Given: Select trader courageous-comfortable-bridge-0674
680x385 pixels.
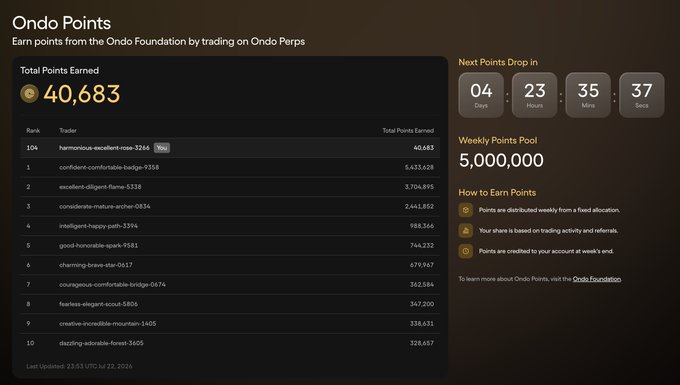Looking at the screenshot, I should click(112, 284).
